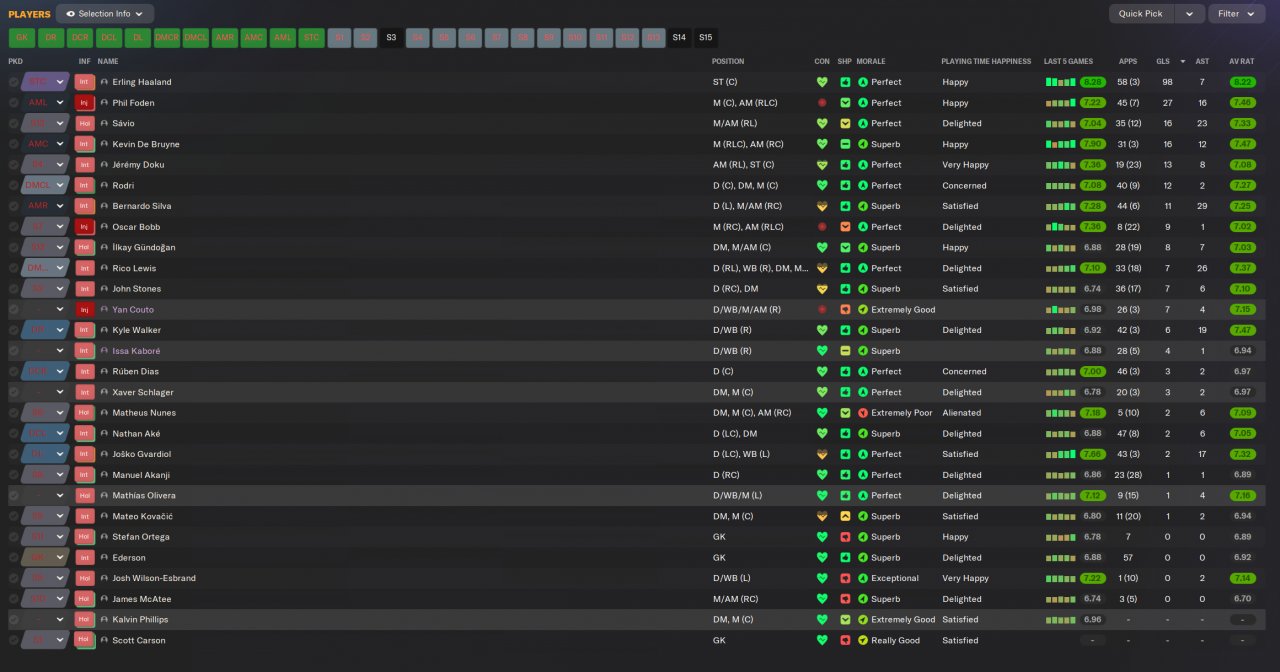Toggle selection check for Phil Foden

point(14,103)
